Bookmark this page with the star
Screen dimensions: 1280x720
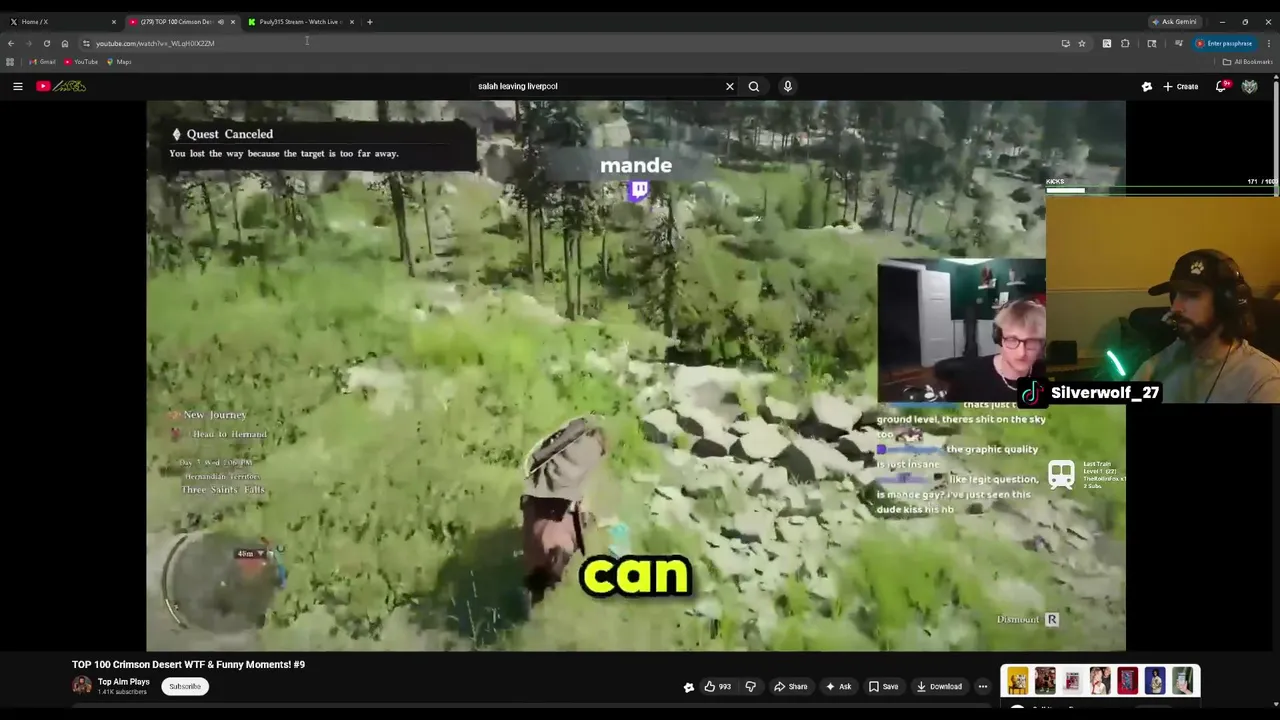[1082, 43]
